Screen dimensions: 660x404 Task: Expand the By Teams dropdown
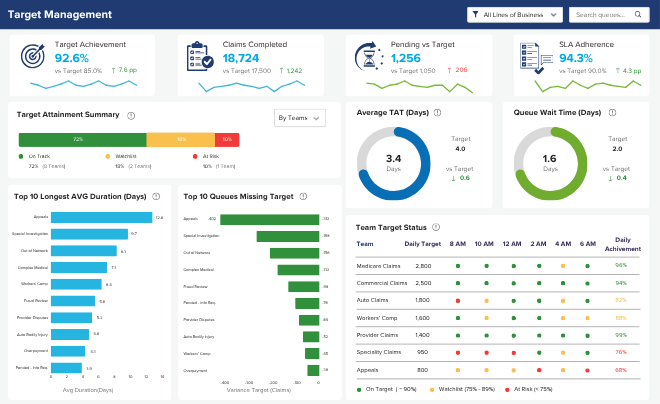pyautogui.click(x=300, y=118)
